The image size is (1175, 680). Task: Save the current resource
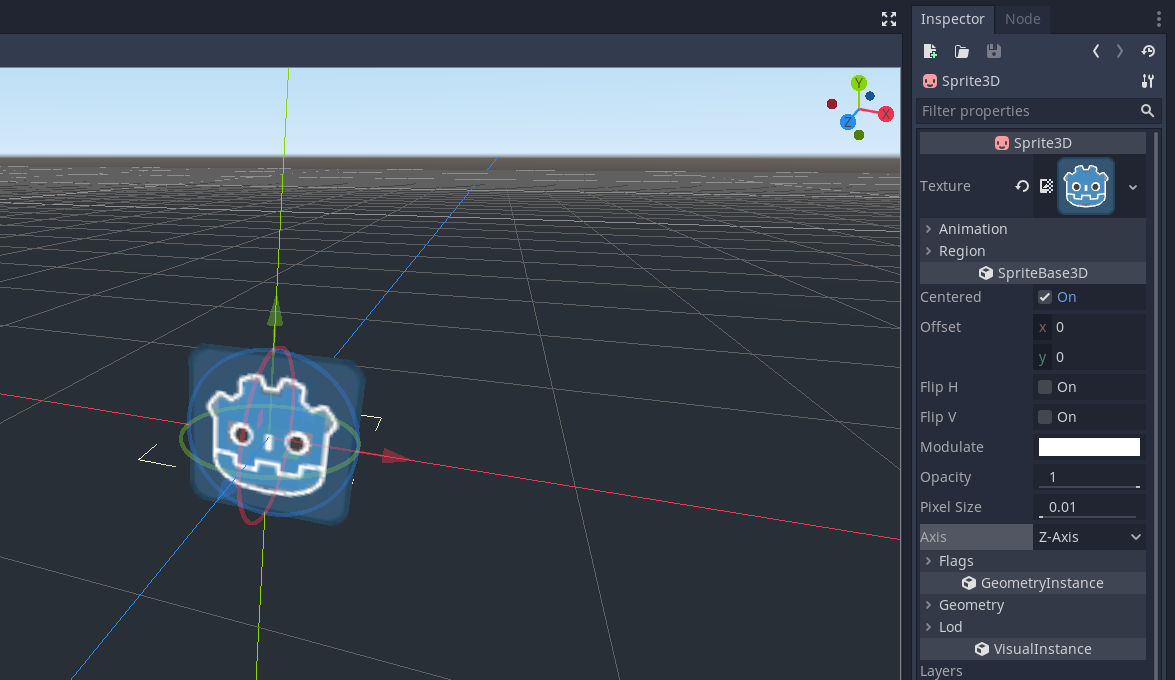993,51
